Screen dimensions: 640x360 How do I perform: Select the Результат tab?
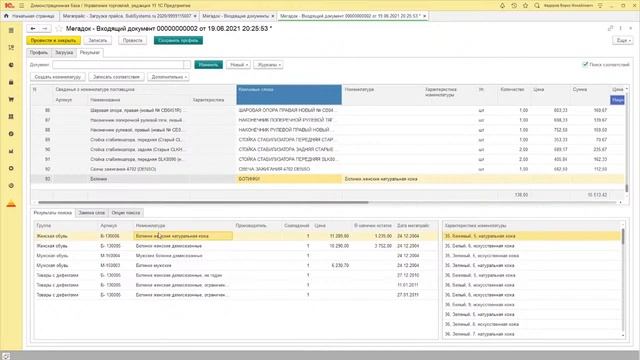(x=90, y=53)
